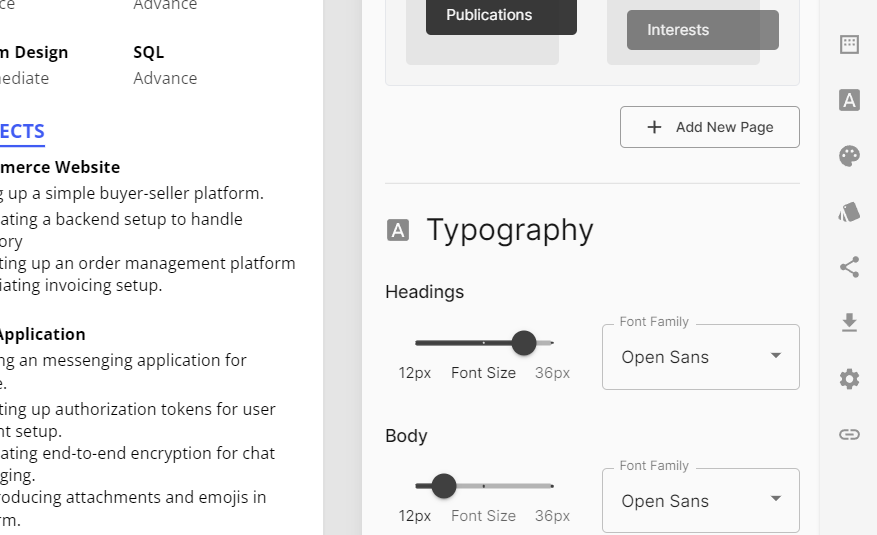The width and height of the screenshot is (877, 535).
Task: Click the Chat Application project title
Action: click(42, 334)
